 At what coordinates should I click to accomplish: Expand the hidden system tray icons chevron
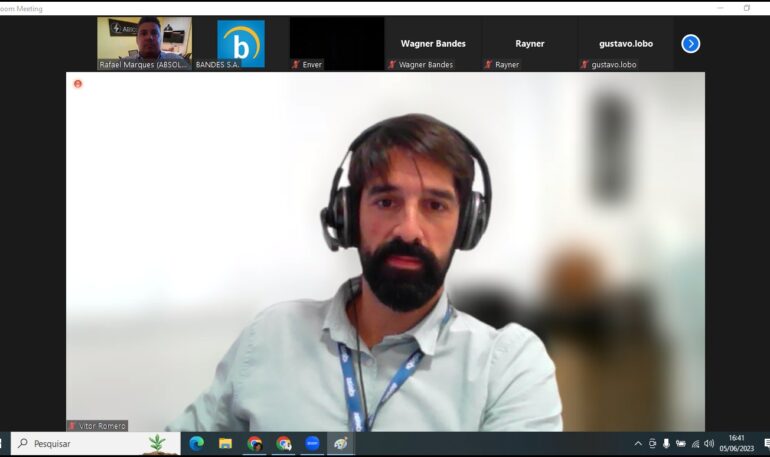[638, 443]
